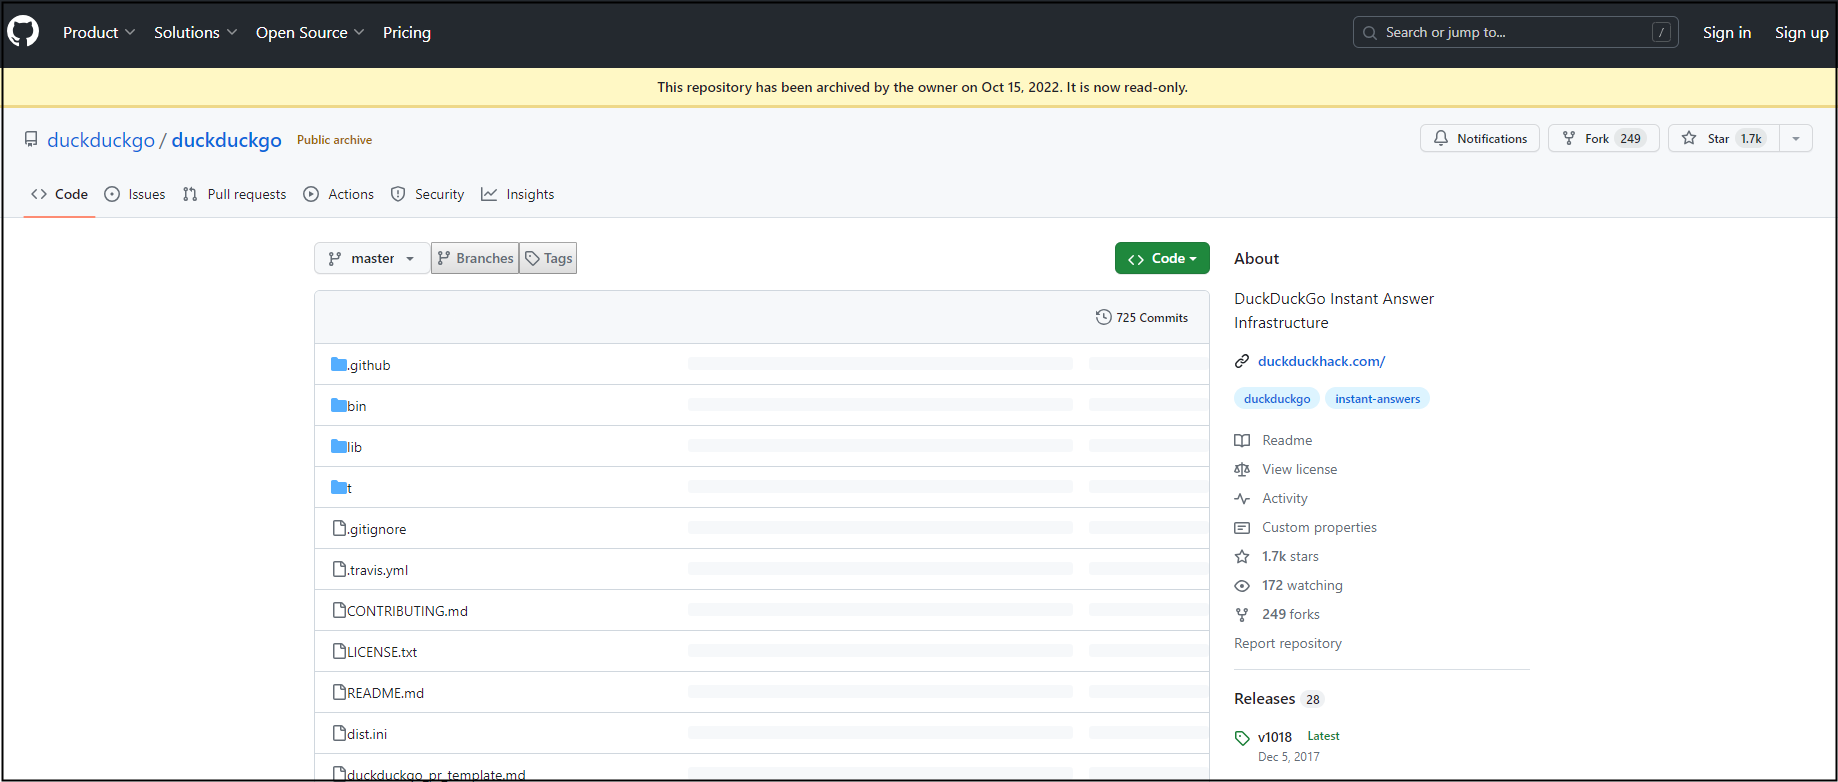
Task: Expand the Product menu
Action: click(x=98, y=33)
